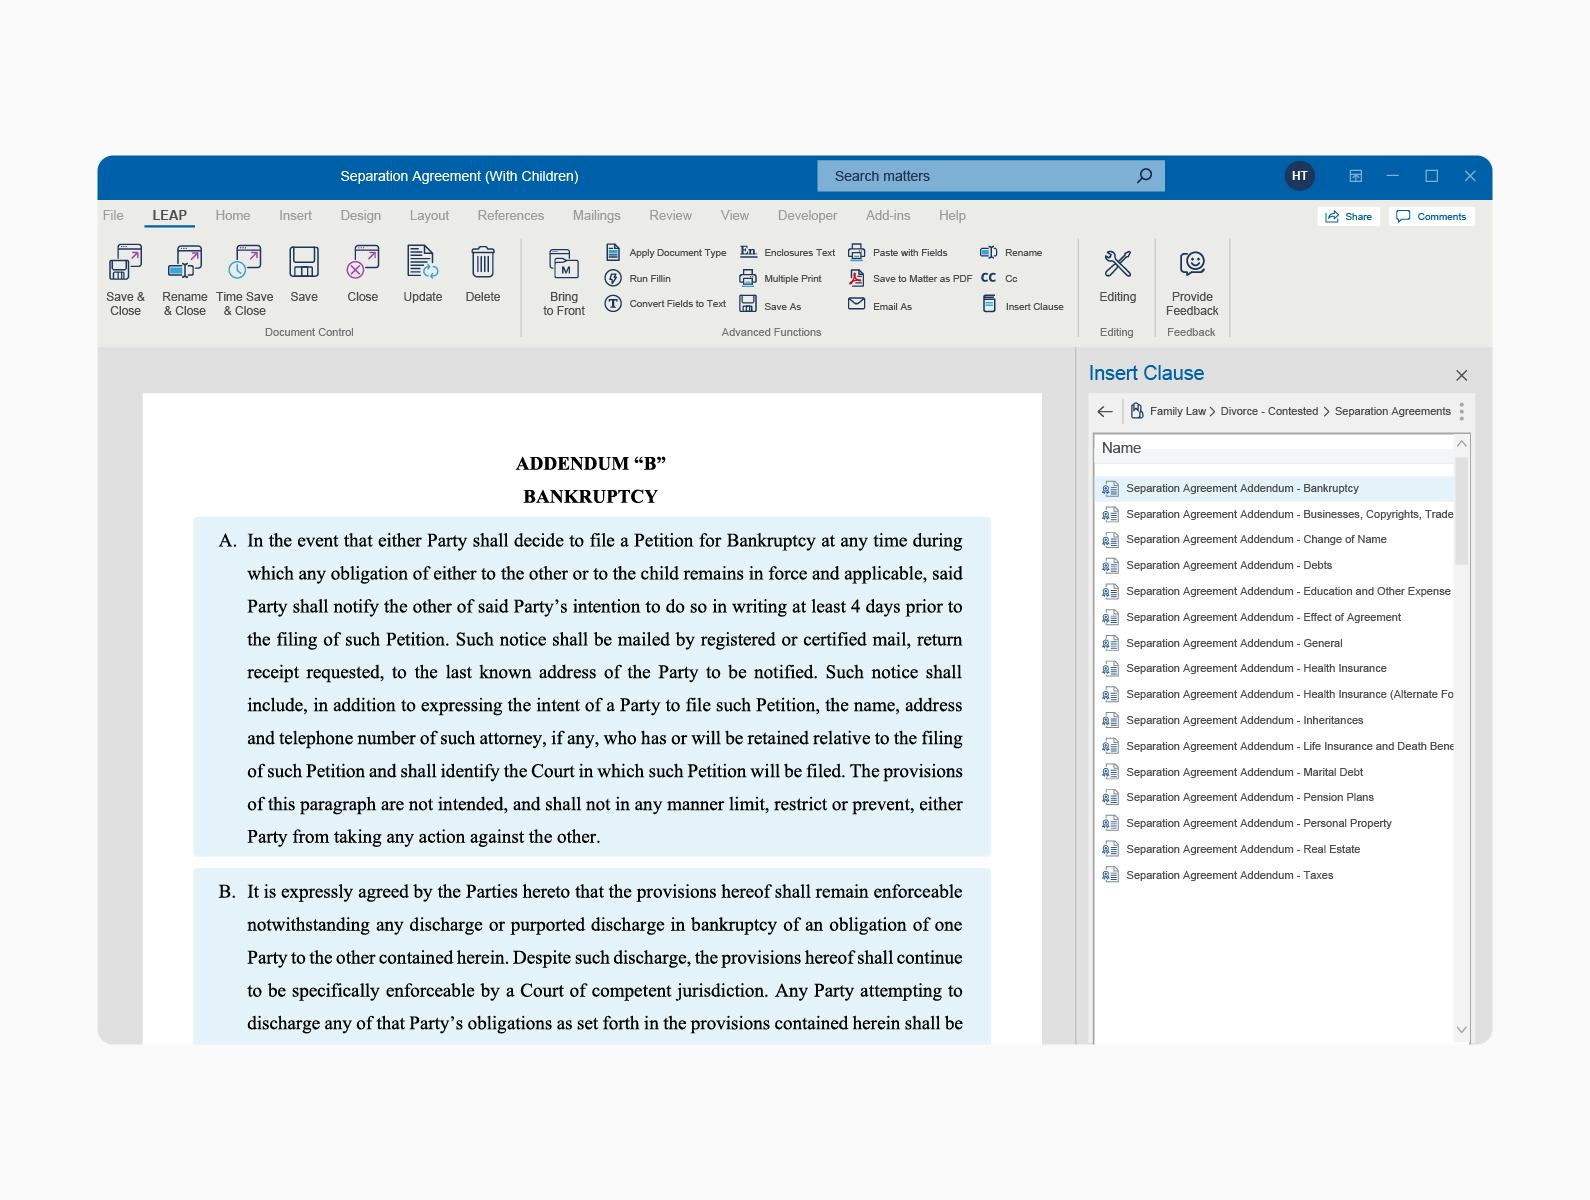This screenshot has height=1200, width=1590.
Task: Click Separation Agreements breadcrumb
Action: pyautogui.click(x=1392, y=411)
